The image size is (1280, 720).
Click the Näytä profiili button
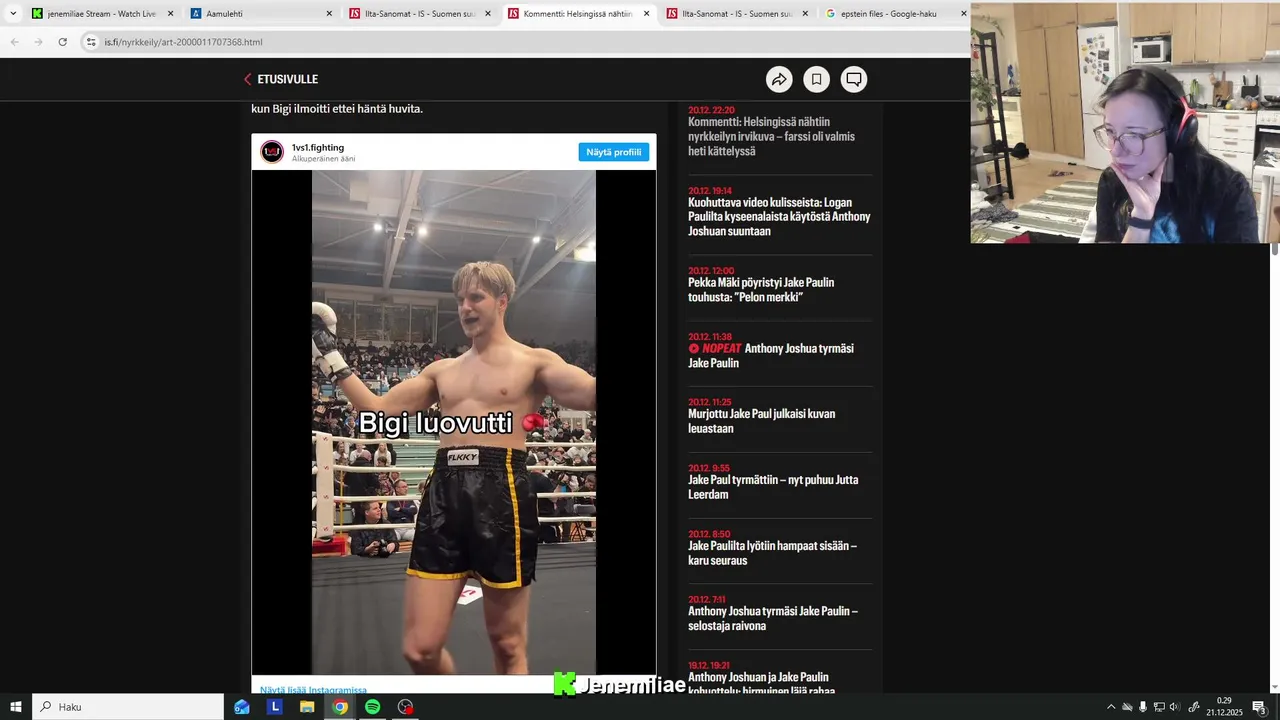pos(613,152)
